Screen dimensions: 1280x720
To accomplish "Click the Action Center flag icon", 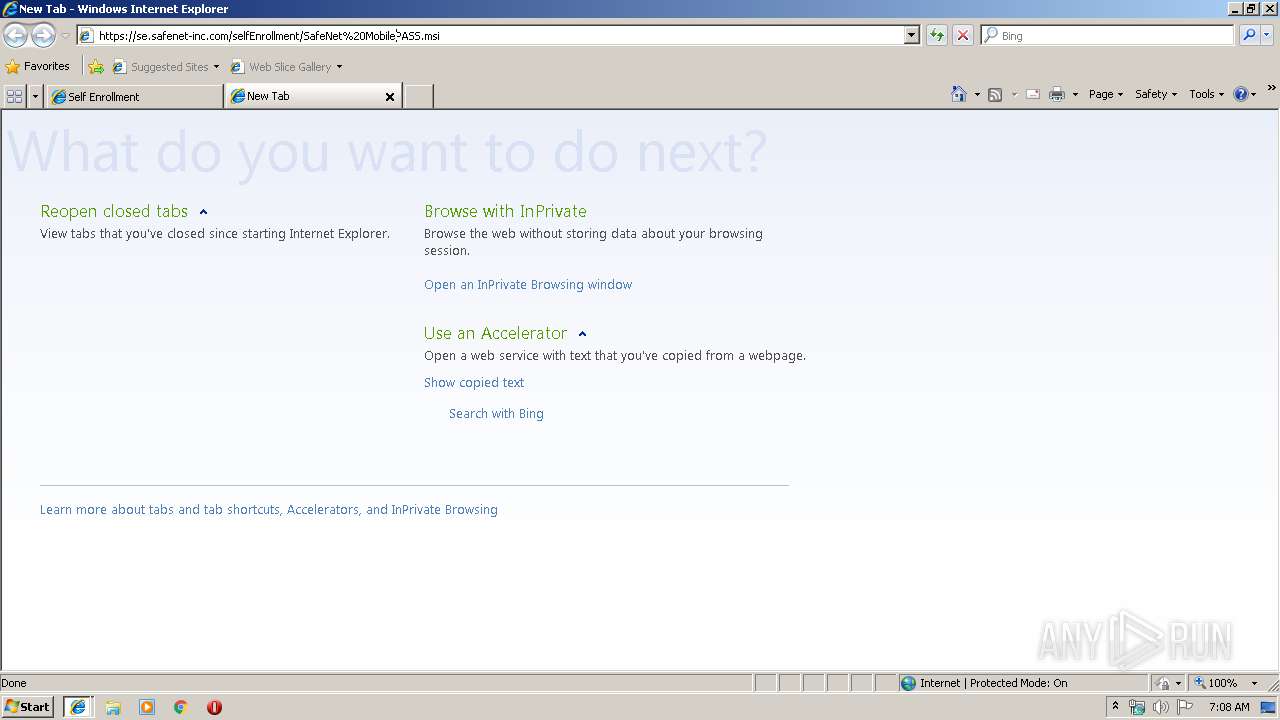I will (1185, 707).
